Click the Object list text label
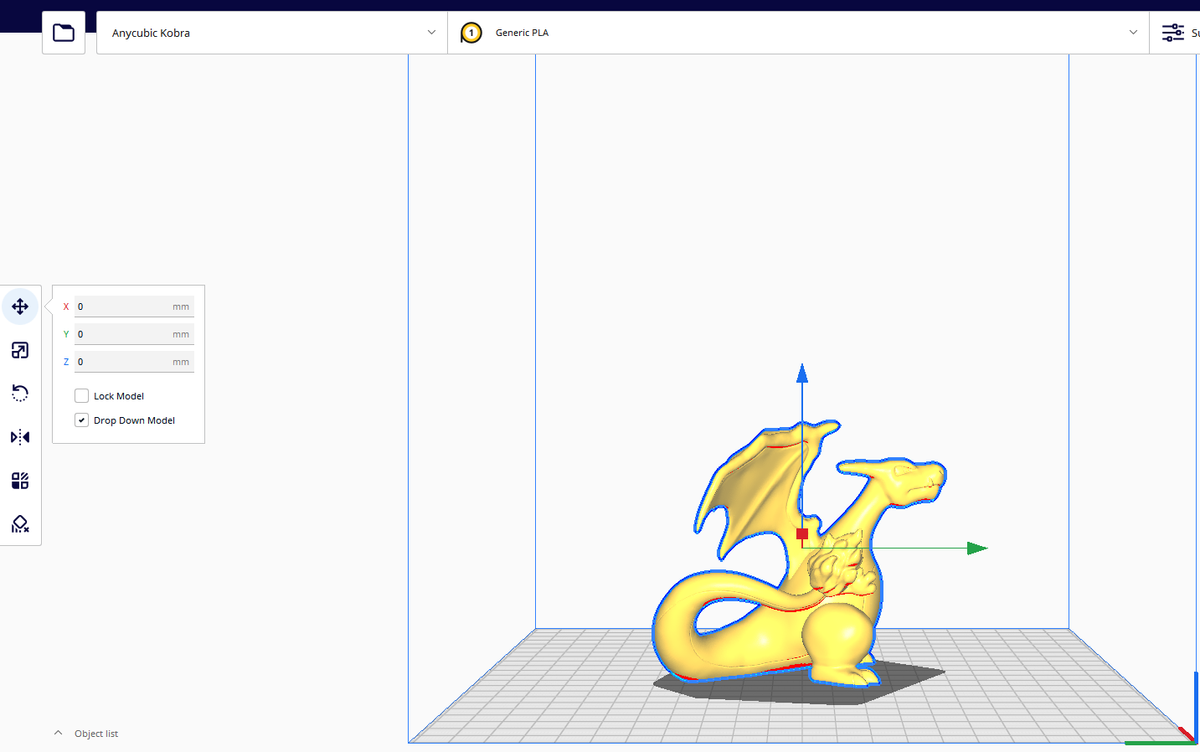Image resolution: width=1200 pixels, height=752 pixels. (97, 733)
